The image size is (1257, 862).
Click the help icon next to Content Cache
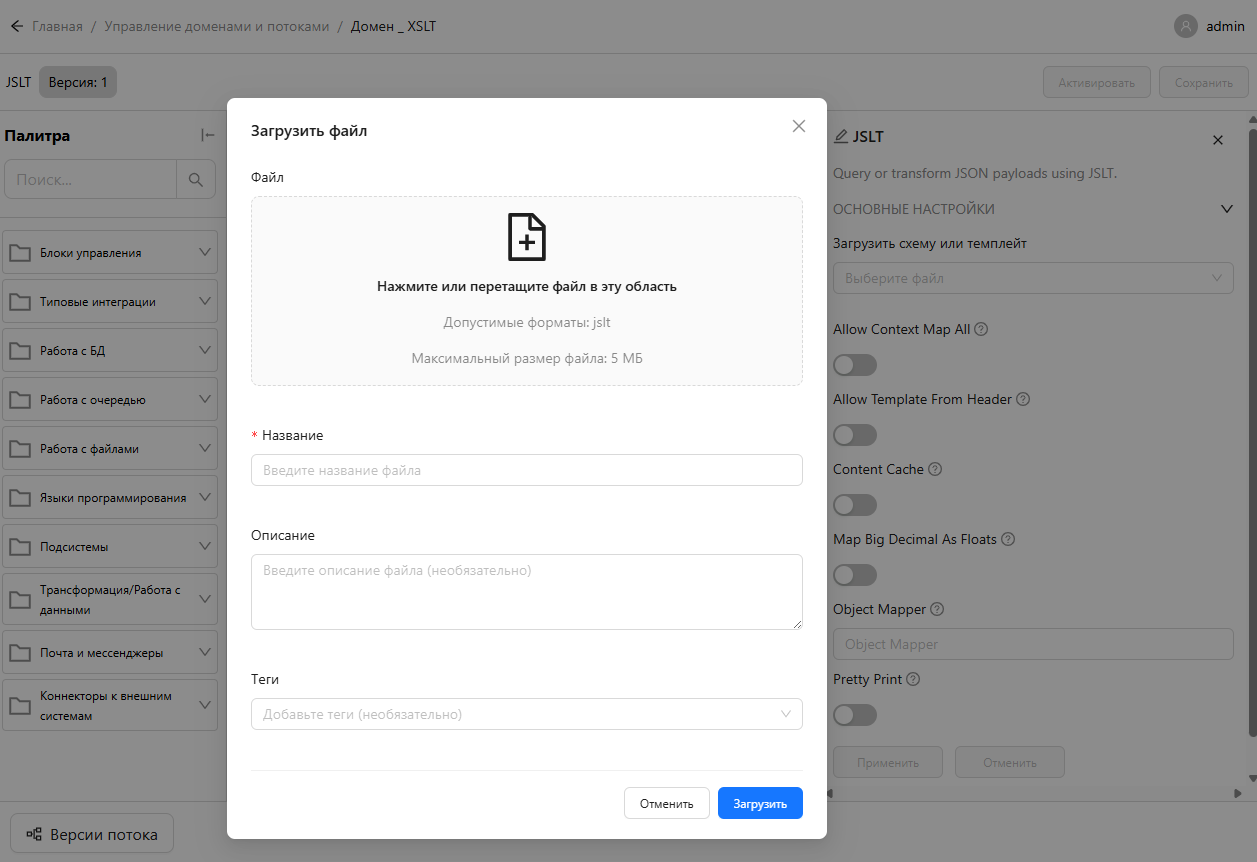[934, 469]
